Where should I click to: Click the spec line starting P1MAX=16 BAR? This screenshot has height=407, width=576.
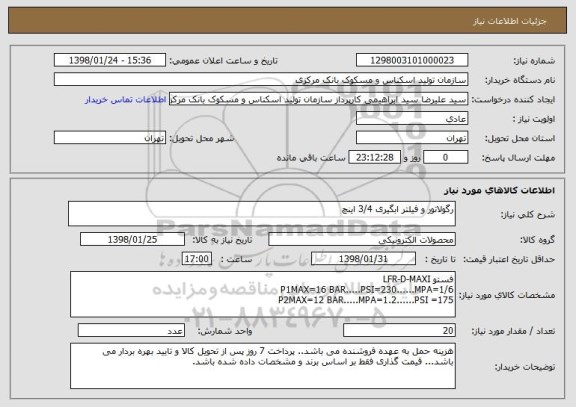(x=367, y=289)
